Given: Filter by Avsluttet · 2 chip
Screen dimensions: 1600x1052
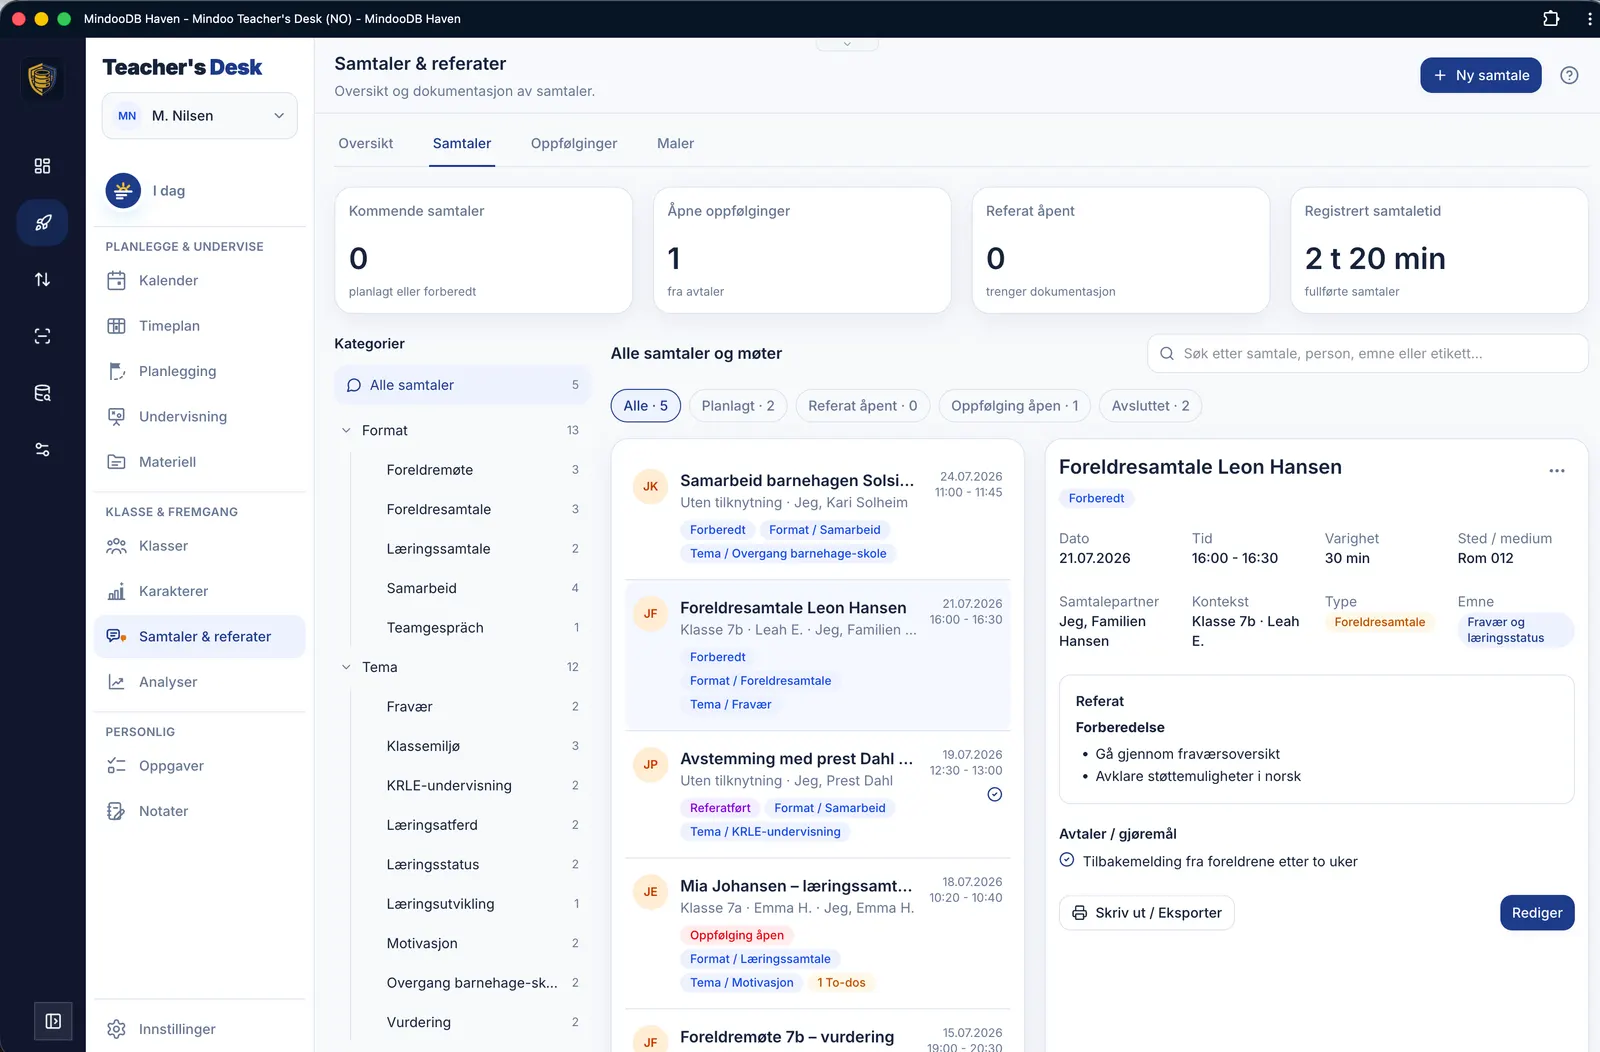Looking at the screenshot, I should coord(1151,406).
